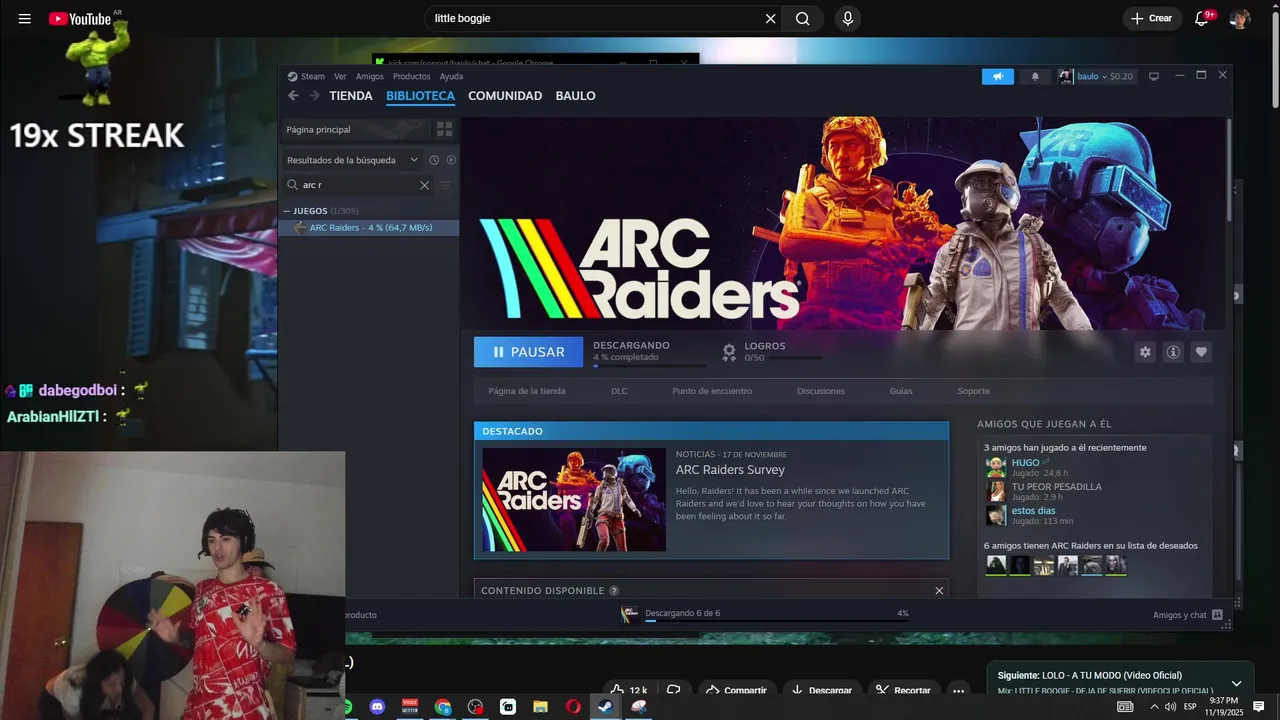Close the CONTENIDO DISPONIBLE panel
1280x720 pixels.
point(939,591)
